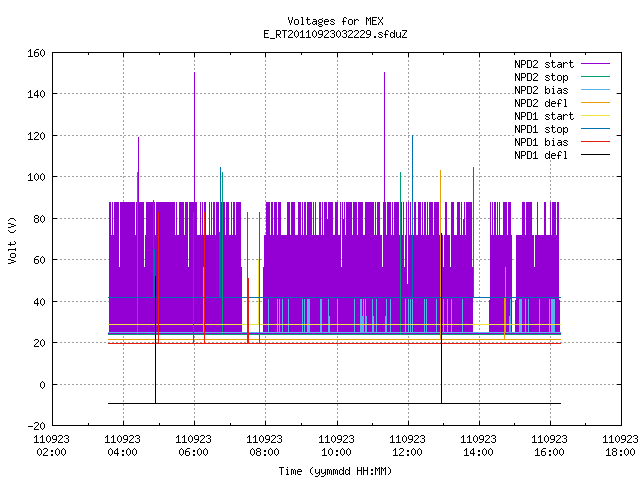Click the "120" y-axis tick label

coord(36,136)
